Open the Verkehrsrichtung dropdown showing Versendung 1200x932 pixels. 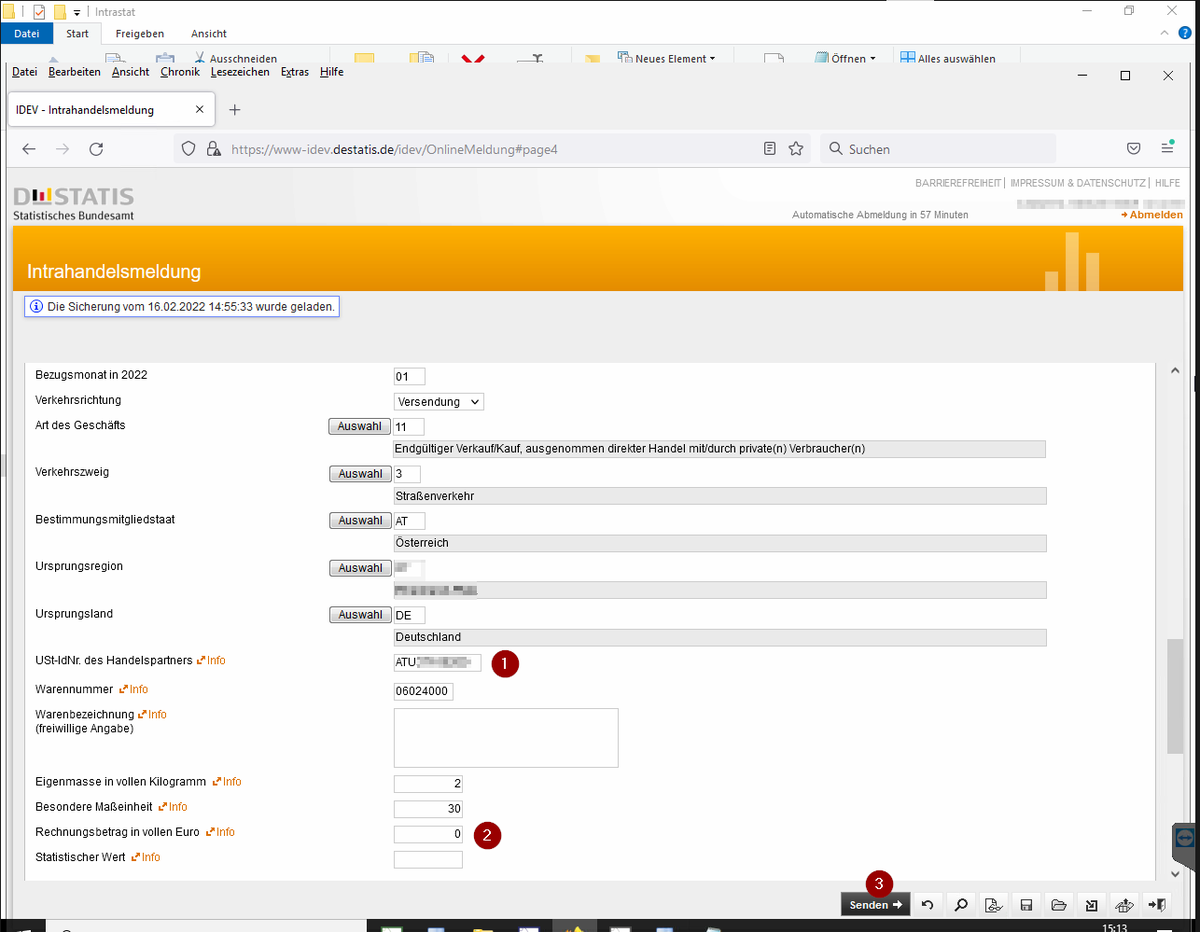tap(438, 401)
